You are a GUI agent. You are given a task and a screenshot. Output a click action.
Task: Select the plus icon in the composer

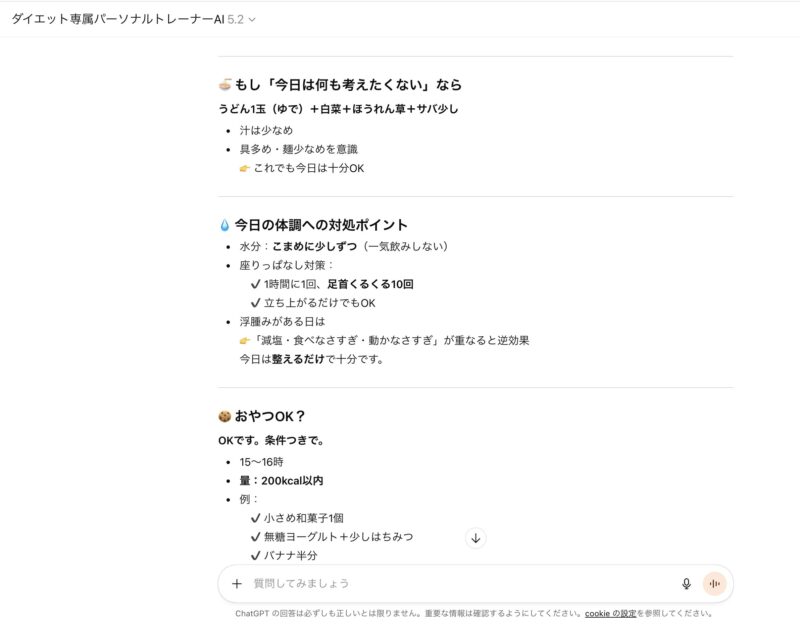pos(235,583)
